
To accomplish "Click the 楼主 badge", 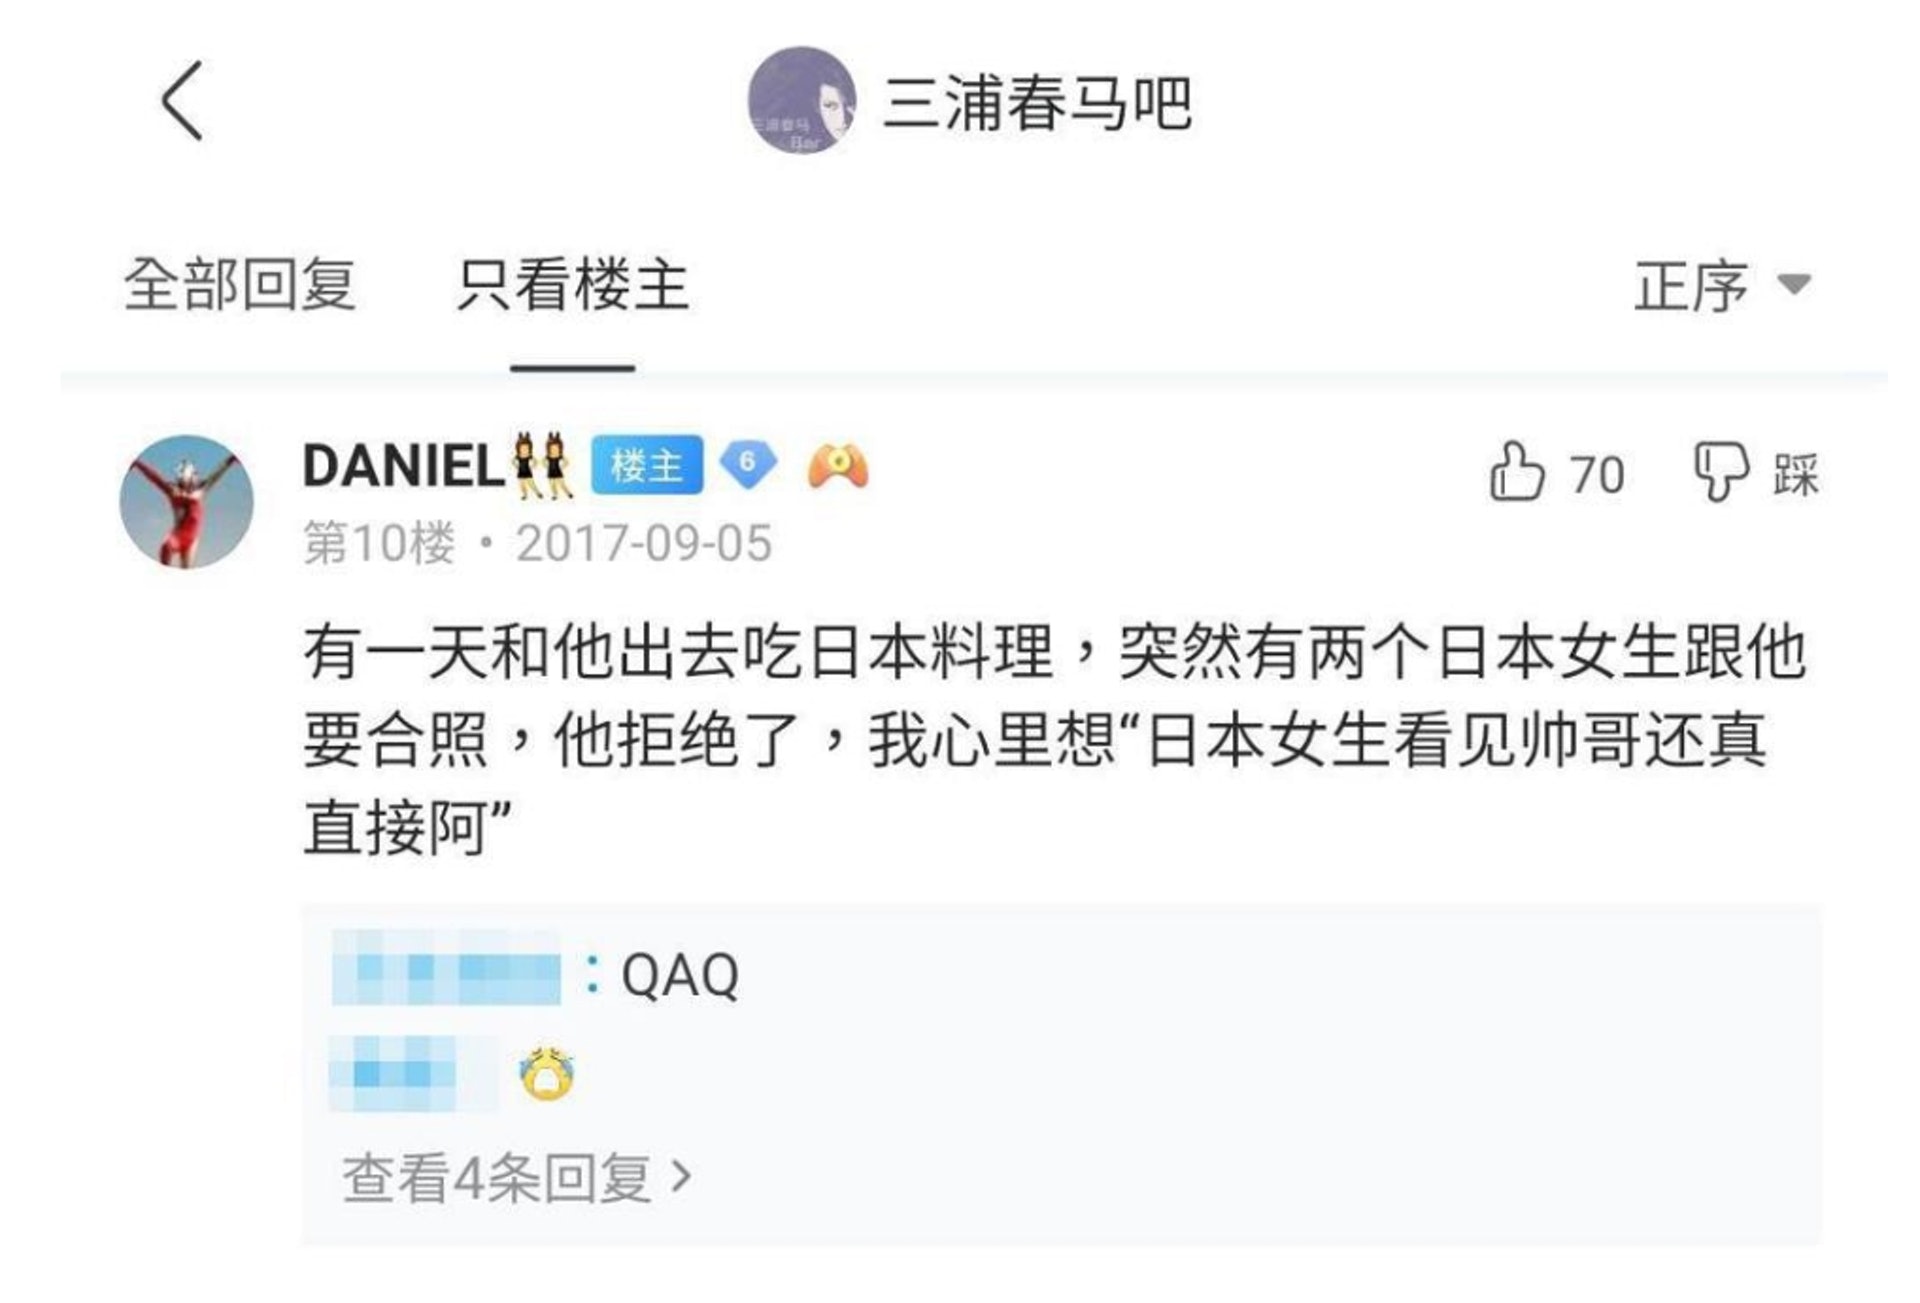I will point(646,466).
